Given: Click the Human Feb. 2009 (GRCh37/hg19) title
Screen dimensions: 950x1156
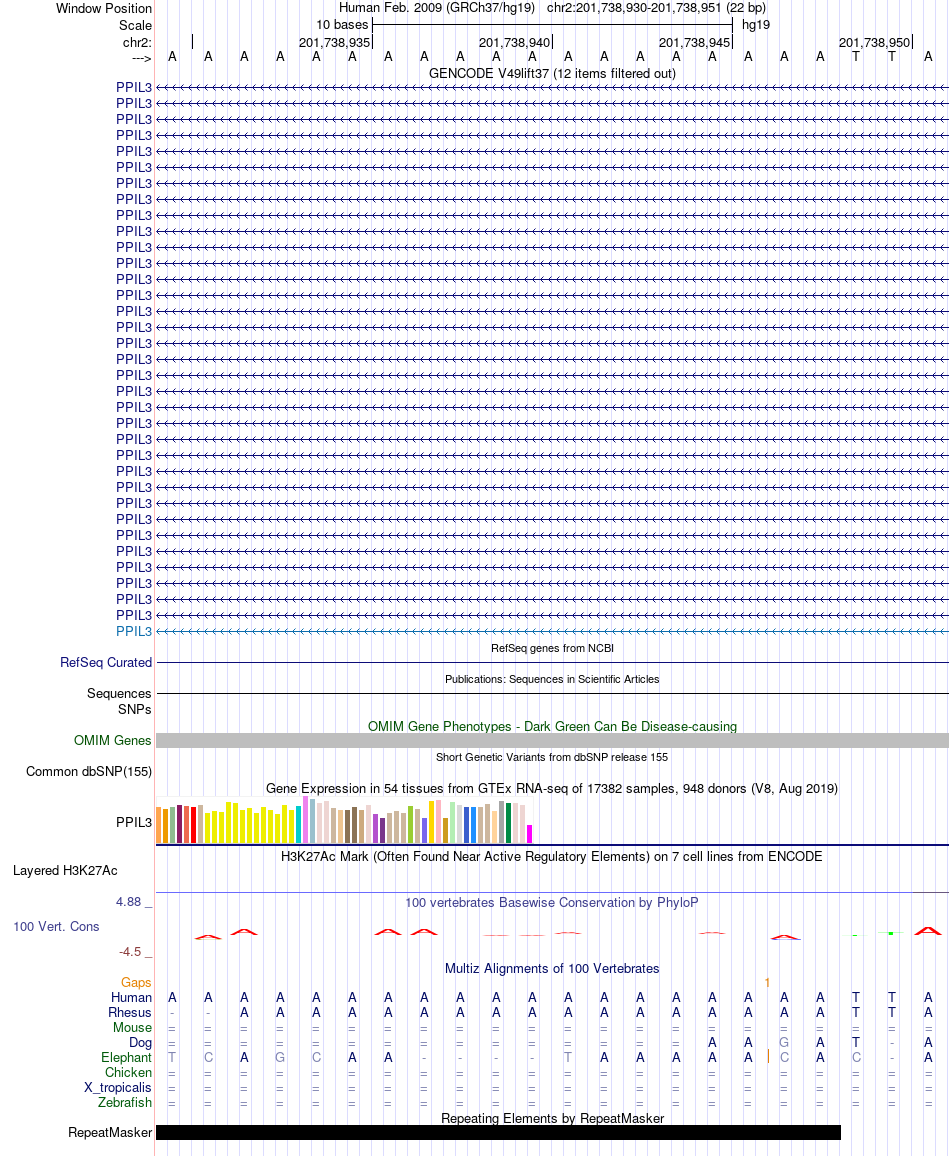Looking at the screenshot, I should tap(439, 8).
